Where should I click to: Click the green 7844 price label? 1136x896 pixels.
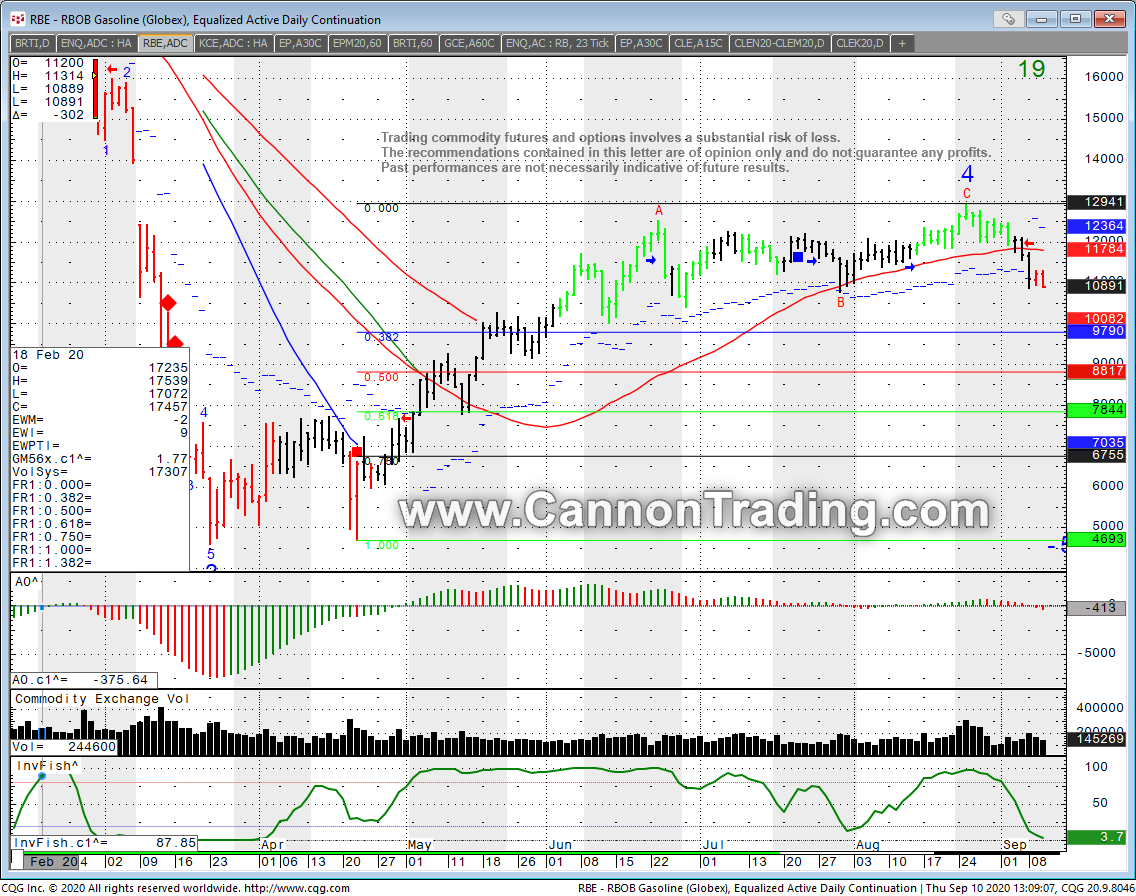pos(1096,410)
